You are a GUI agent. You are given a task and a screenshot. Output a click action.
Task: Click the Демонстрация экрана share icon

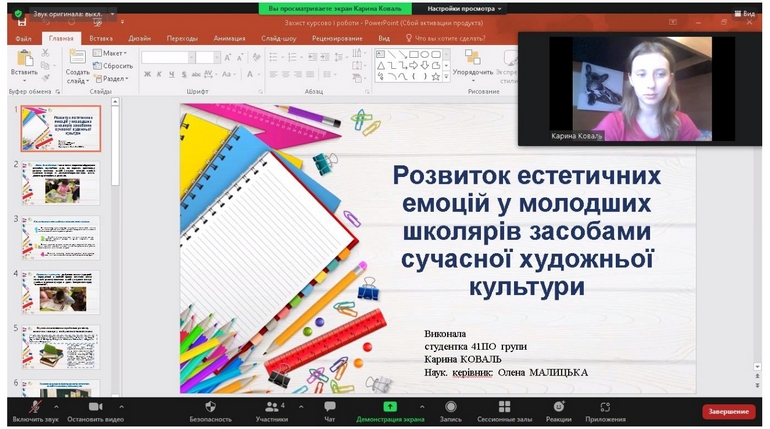(390, 406)
